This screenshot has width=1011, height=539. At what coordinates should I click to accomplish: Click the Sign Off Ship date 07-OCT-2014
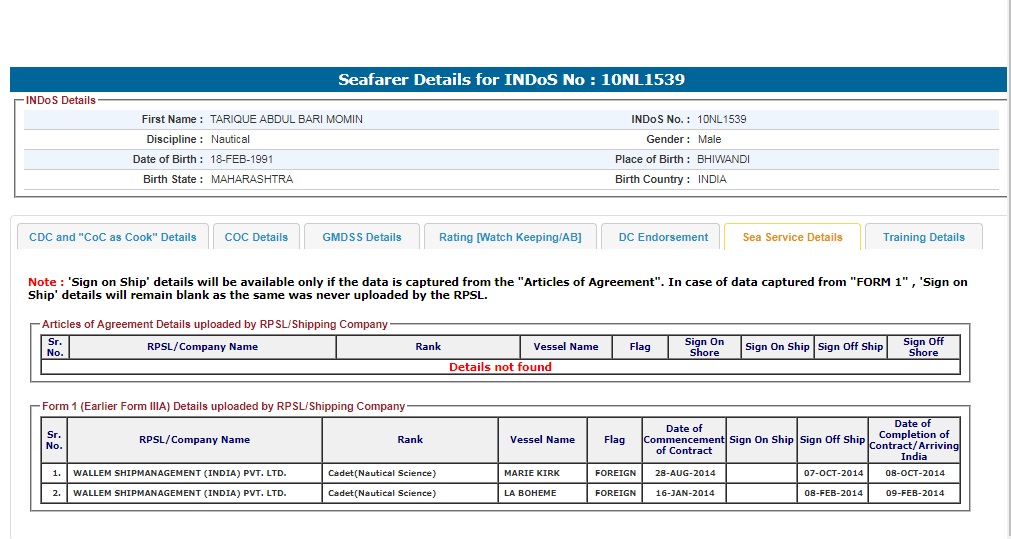pyautogui.click(x=832, y=473)
